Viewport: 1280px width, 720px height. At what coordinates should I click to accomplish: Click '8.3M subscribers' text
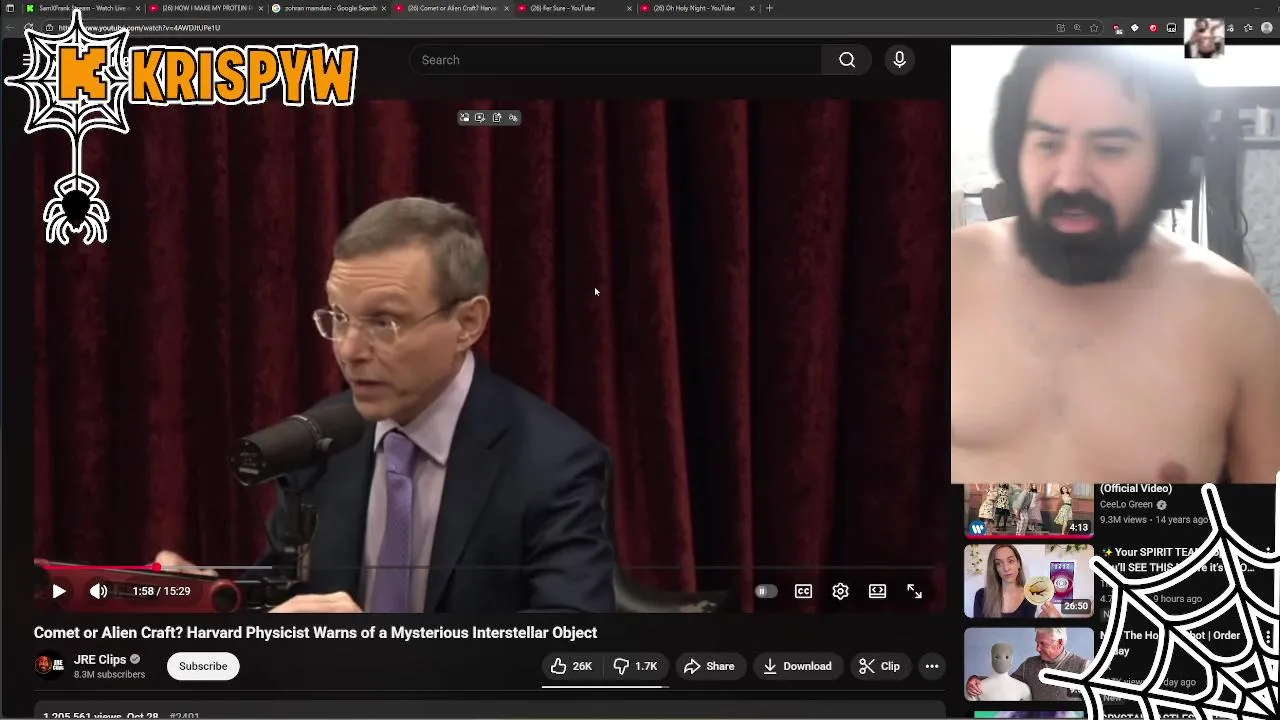coord(109,675)
